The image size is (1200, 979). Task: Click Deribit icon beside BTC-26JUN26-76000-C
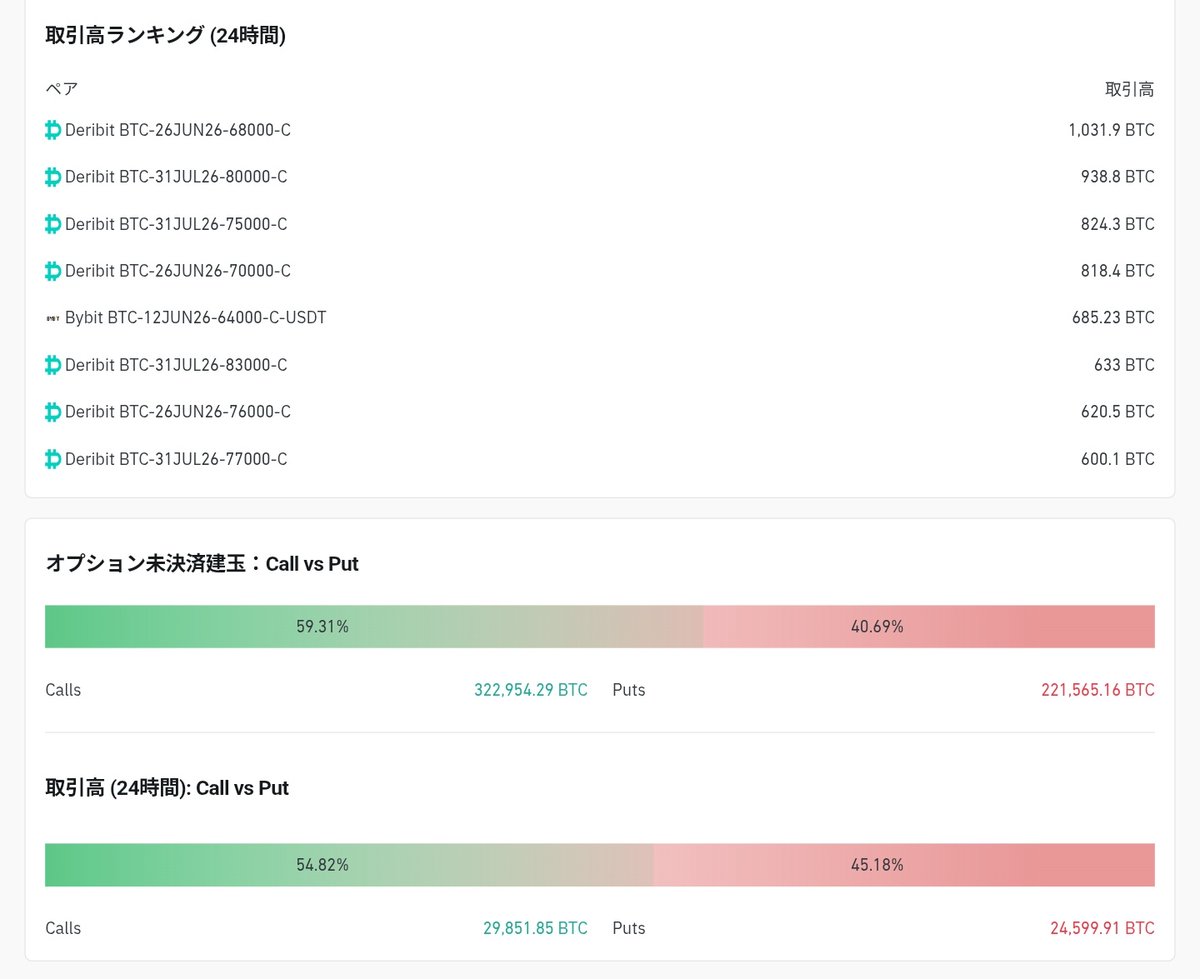(53, 412)
